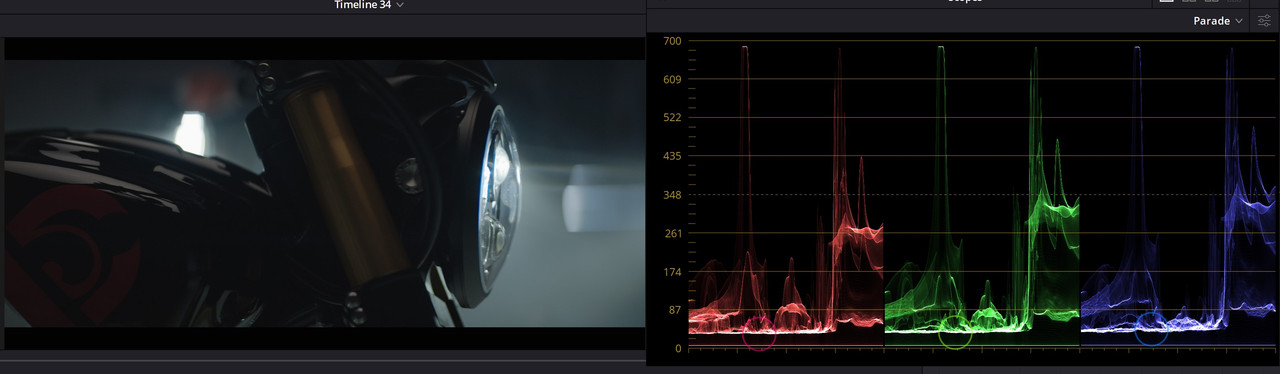This screenshot has width=1280, height=374.
Task: Click the bright background light in viewer
Action: (189, 134)
